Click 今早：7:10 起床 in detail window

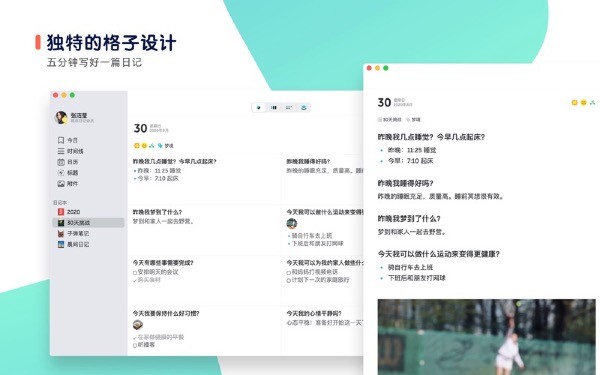tap(411, 161)
